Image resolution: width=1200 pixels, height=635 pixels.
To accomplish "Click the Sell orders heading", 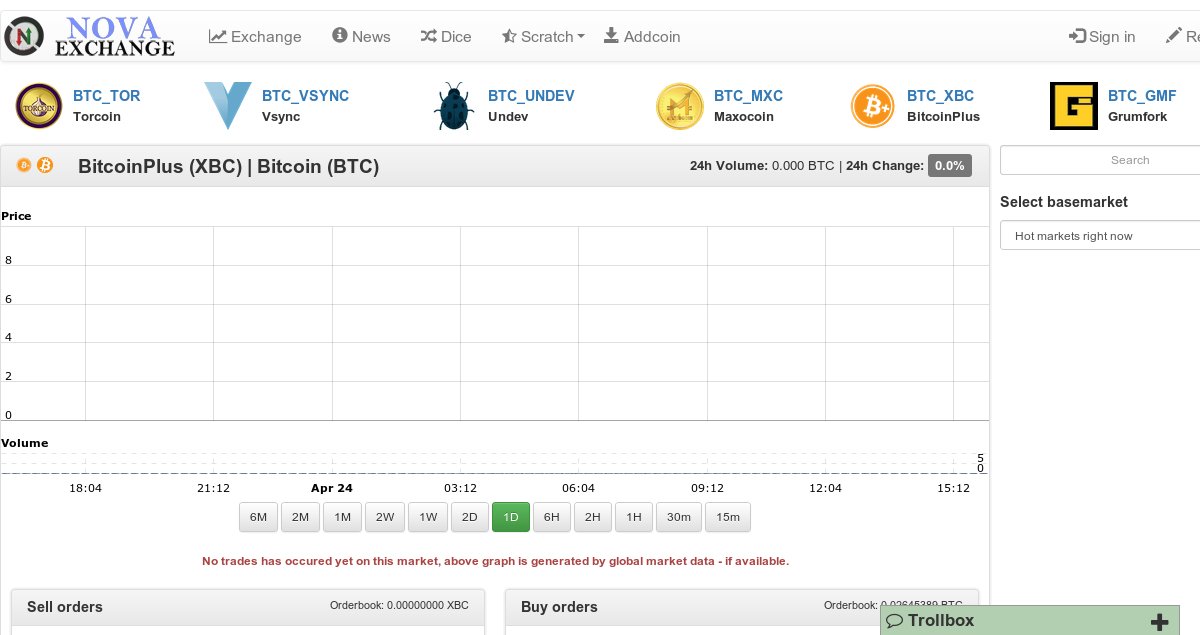I will point(65,607).
